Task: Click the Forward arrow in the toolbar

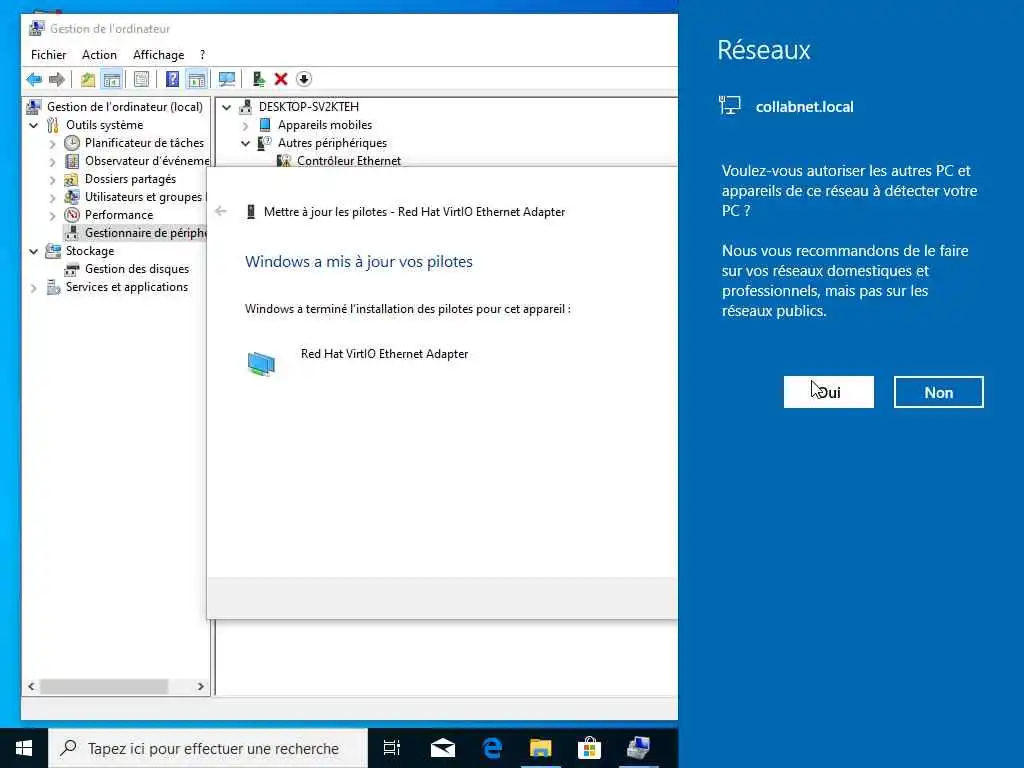Action: (x=57, y=80)
